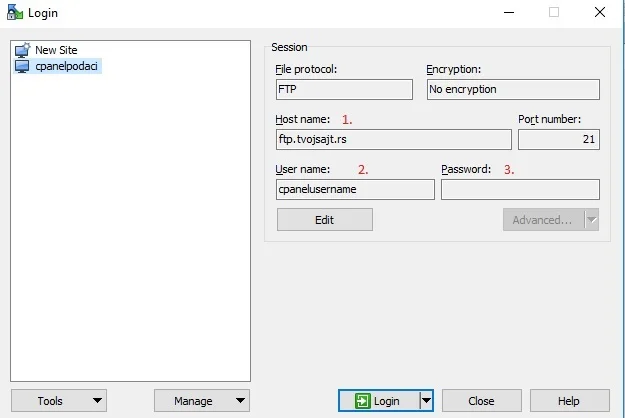Click the File protocol label
Viewport: 625px width, 418px height.
(x=306, y=69)
